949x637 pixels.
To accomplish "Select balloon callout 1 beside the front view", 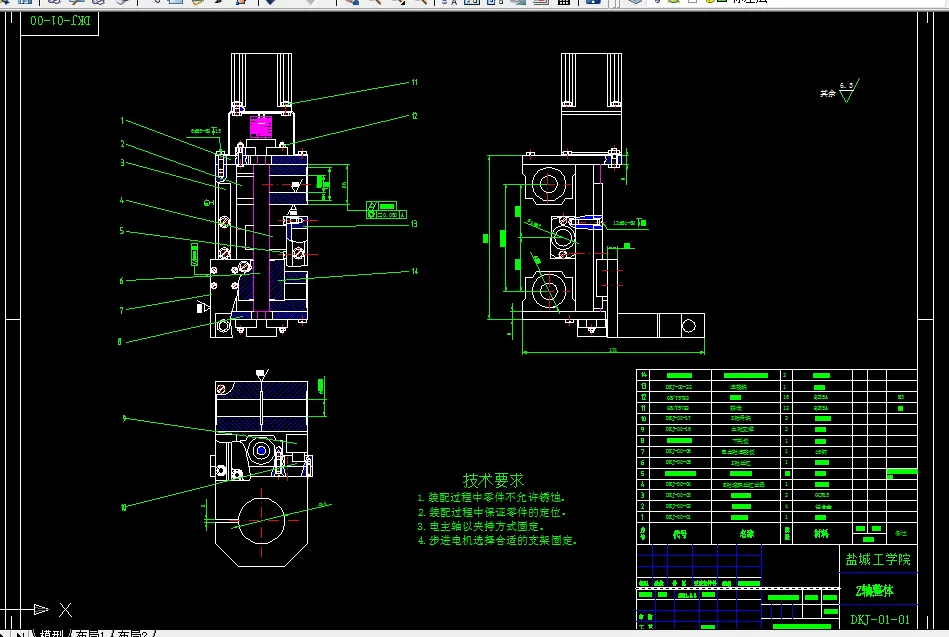I will [122, 120].
